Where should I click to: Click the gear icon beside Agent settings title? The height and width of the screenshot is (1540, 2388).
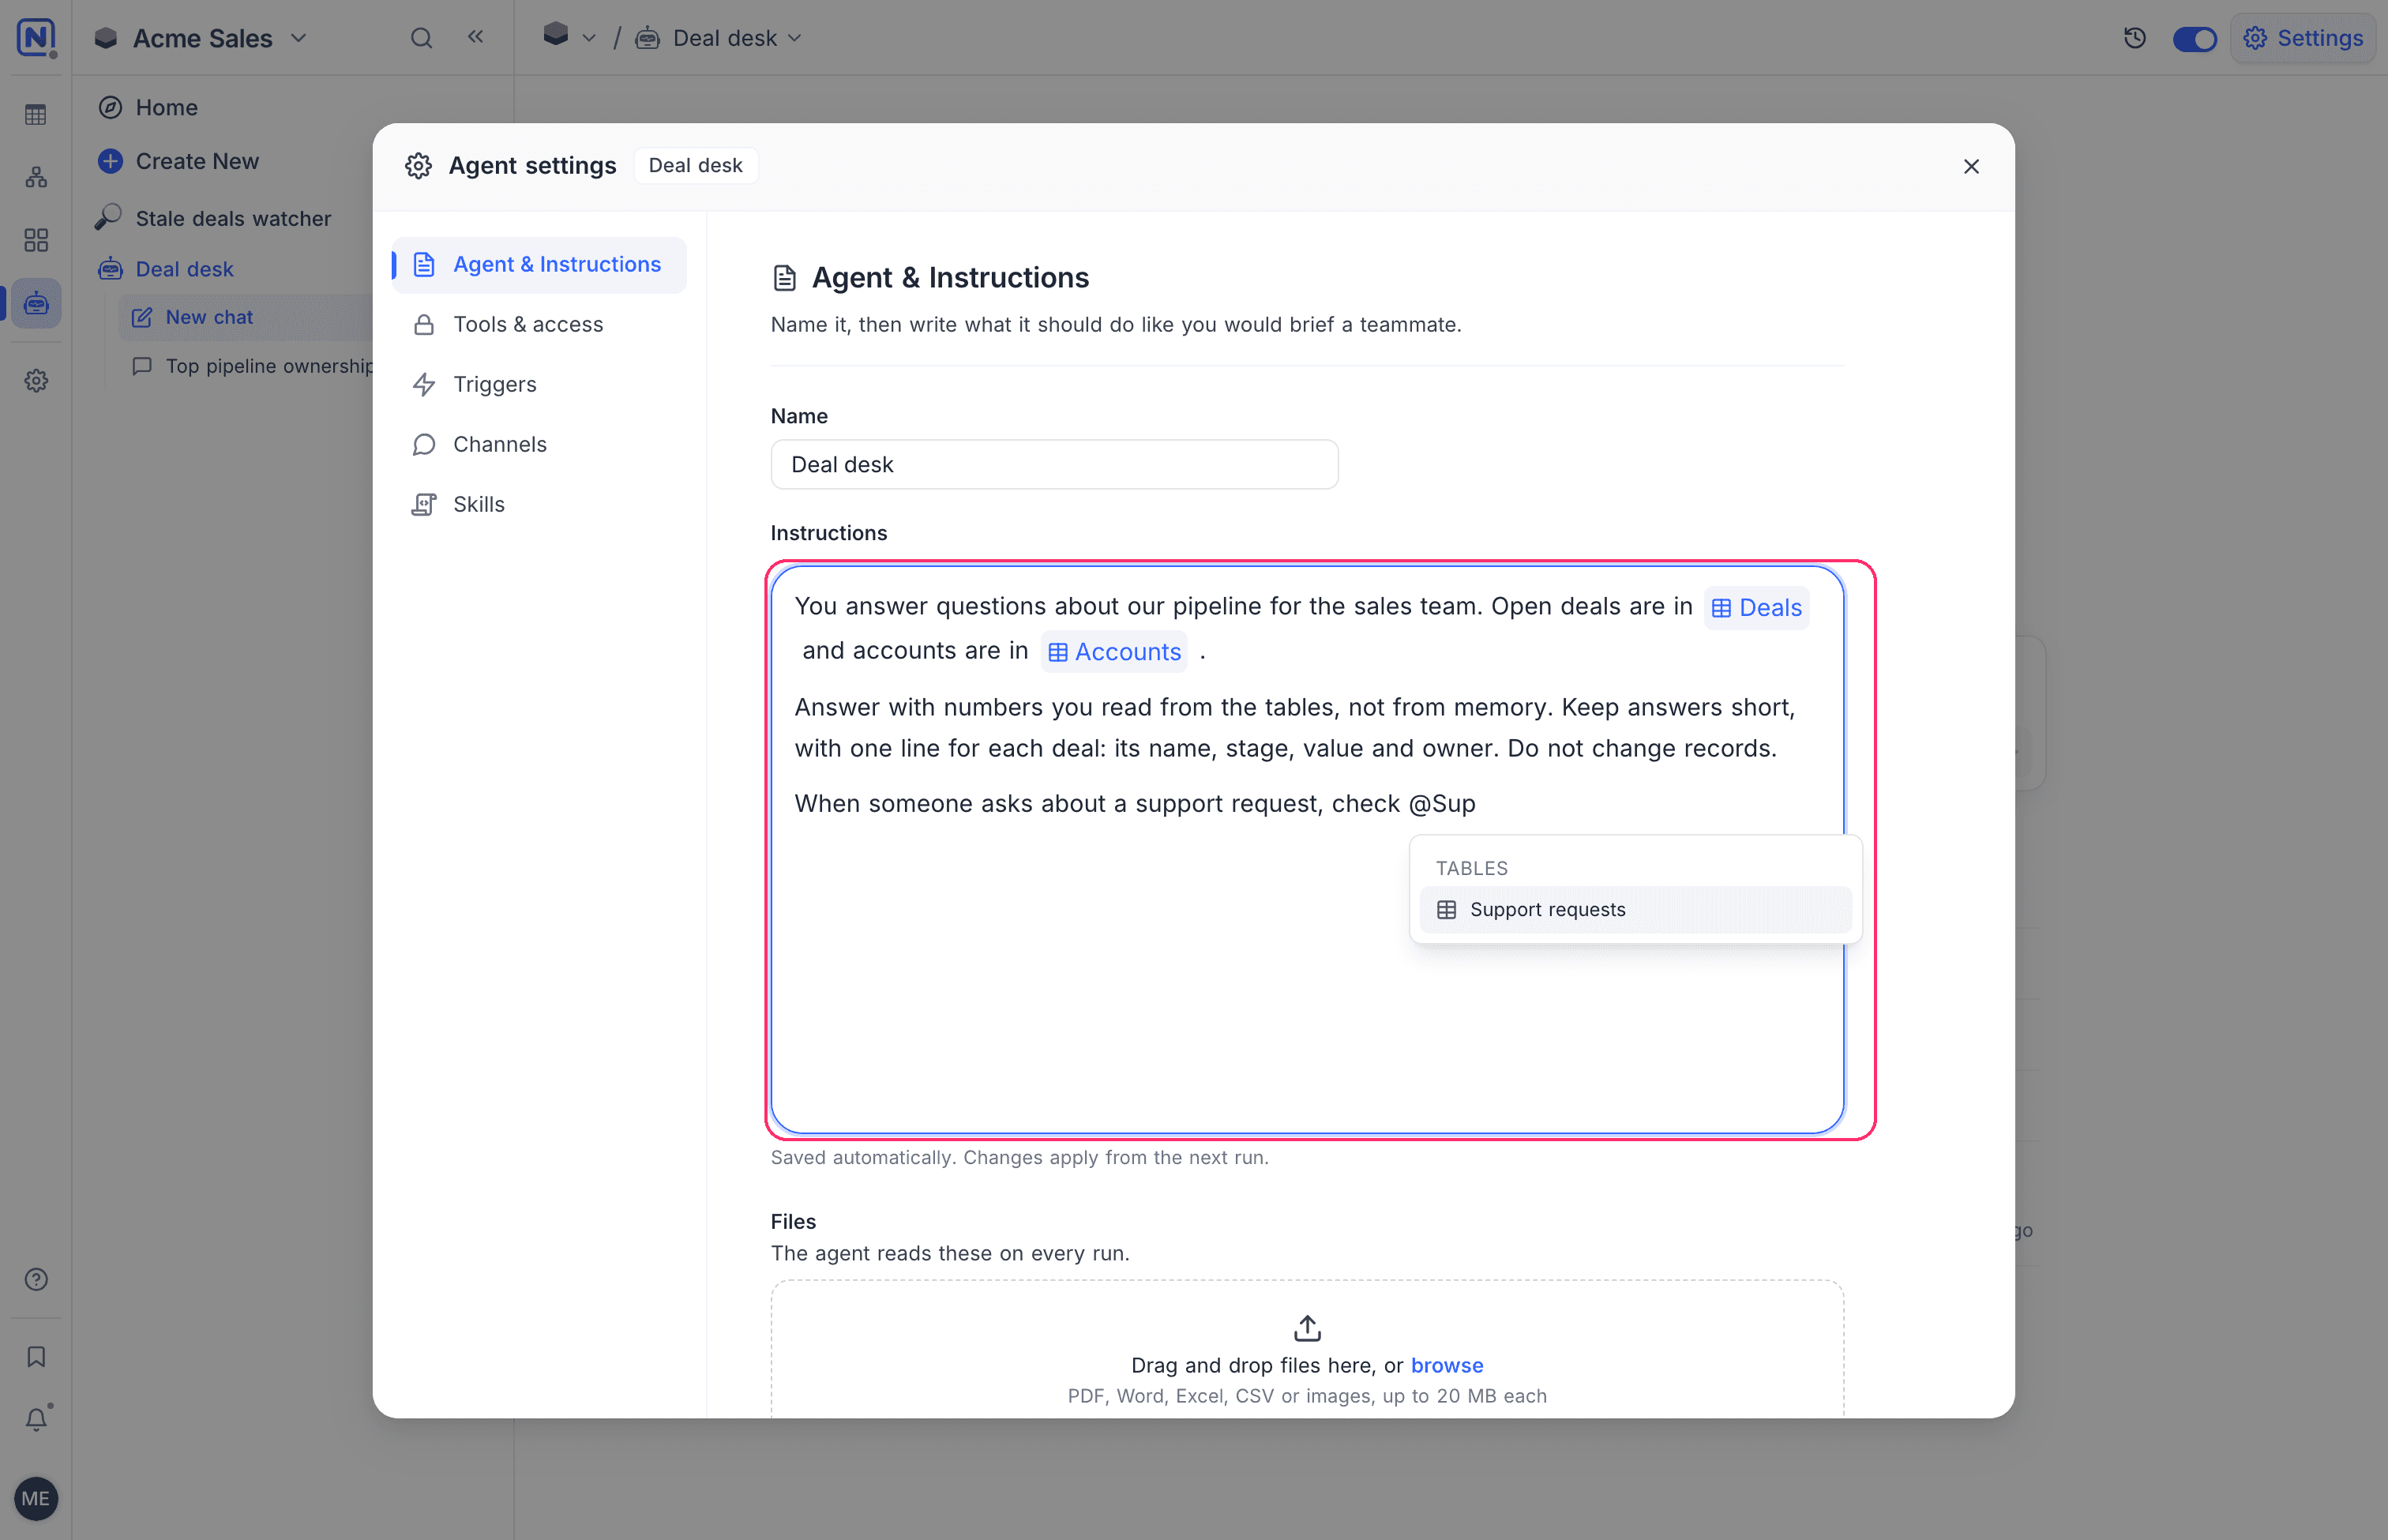click(418, 166)
